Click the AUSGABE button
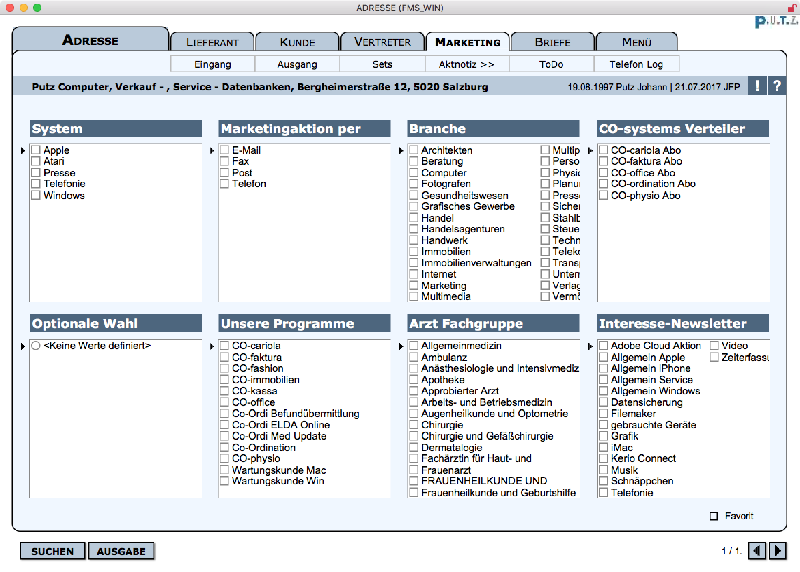Screen dimensions: 800x572 pyautogui.click(x=121, y=551)
